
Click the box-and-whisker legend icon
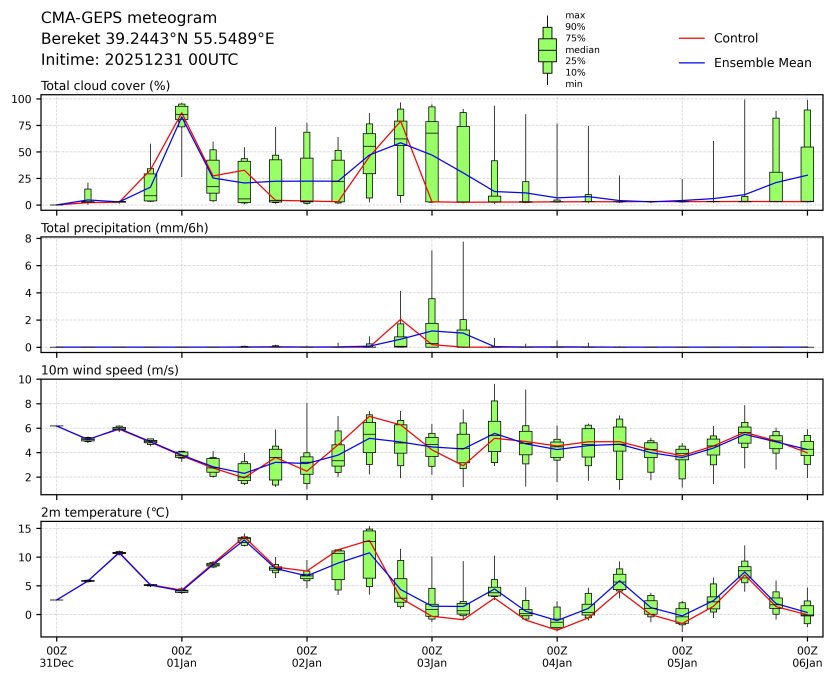click(x=547, y=50)
